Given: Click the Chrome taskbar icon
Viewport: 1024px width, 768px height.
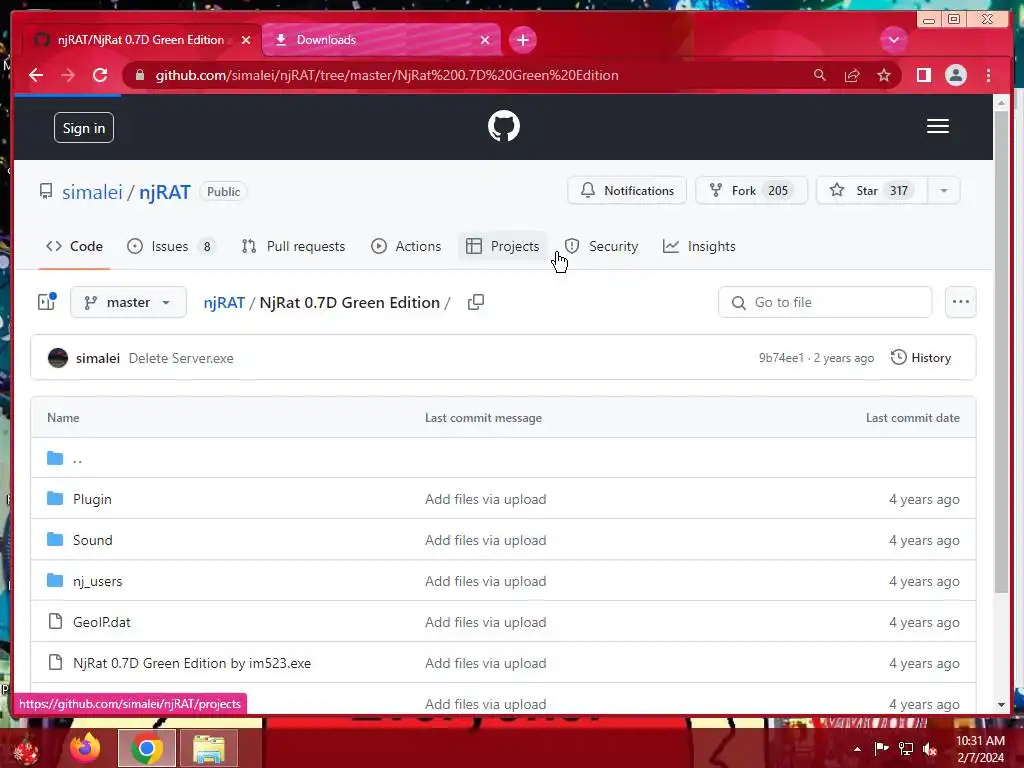Looking at the screenshot, I should tap(146, 748).
